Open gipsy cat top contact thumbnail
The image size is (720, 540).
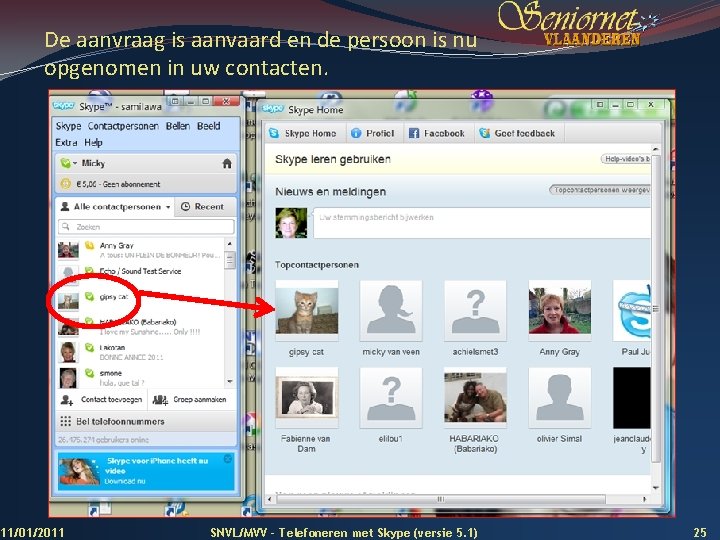click(x=307, y=310)
